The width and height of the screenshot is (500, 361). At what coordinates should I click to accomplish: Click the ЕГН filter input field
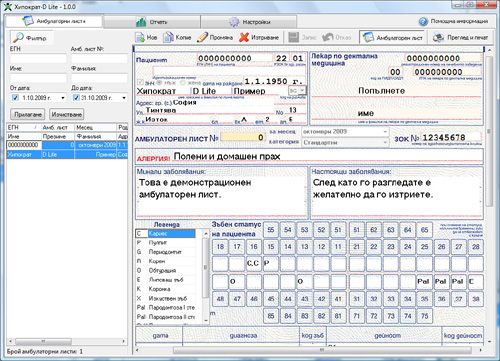click(38, 59)
